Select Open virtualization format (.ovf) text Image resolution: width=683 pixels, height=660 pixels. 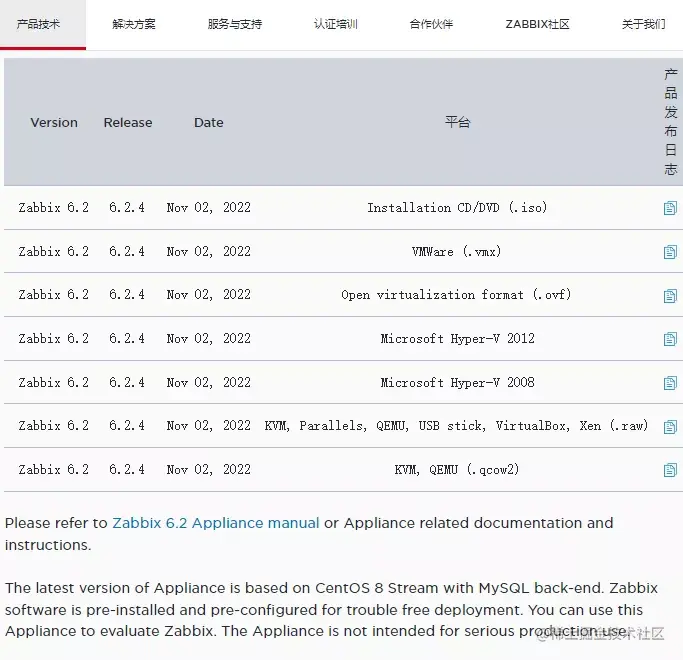(456, 295)
